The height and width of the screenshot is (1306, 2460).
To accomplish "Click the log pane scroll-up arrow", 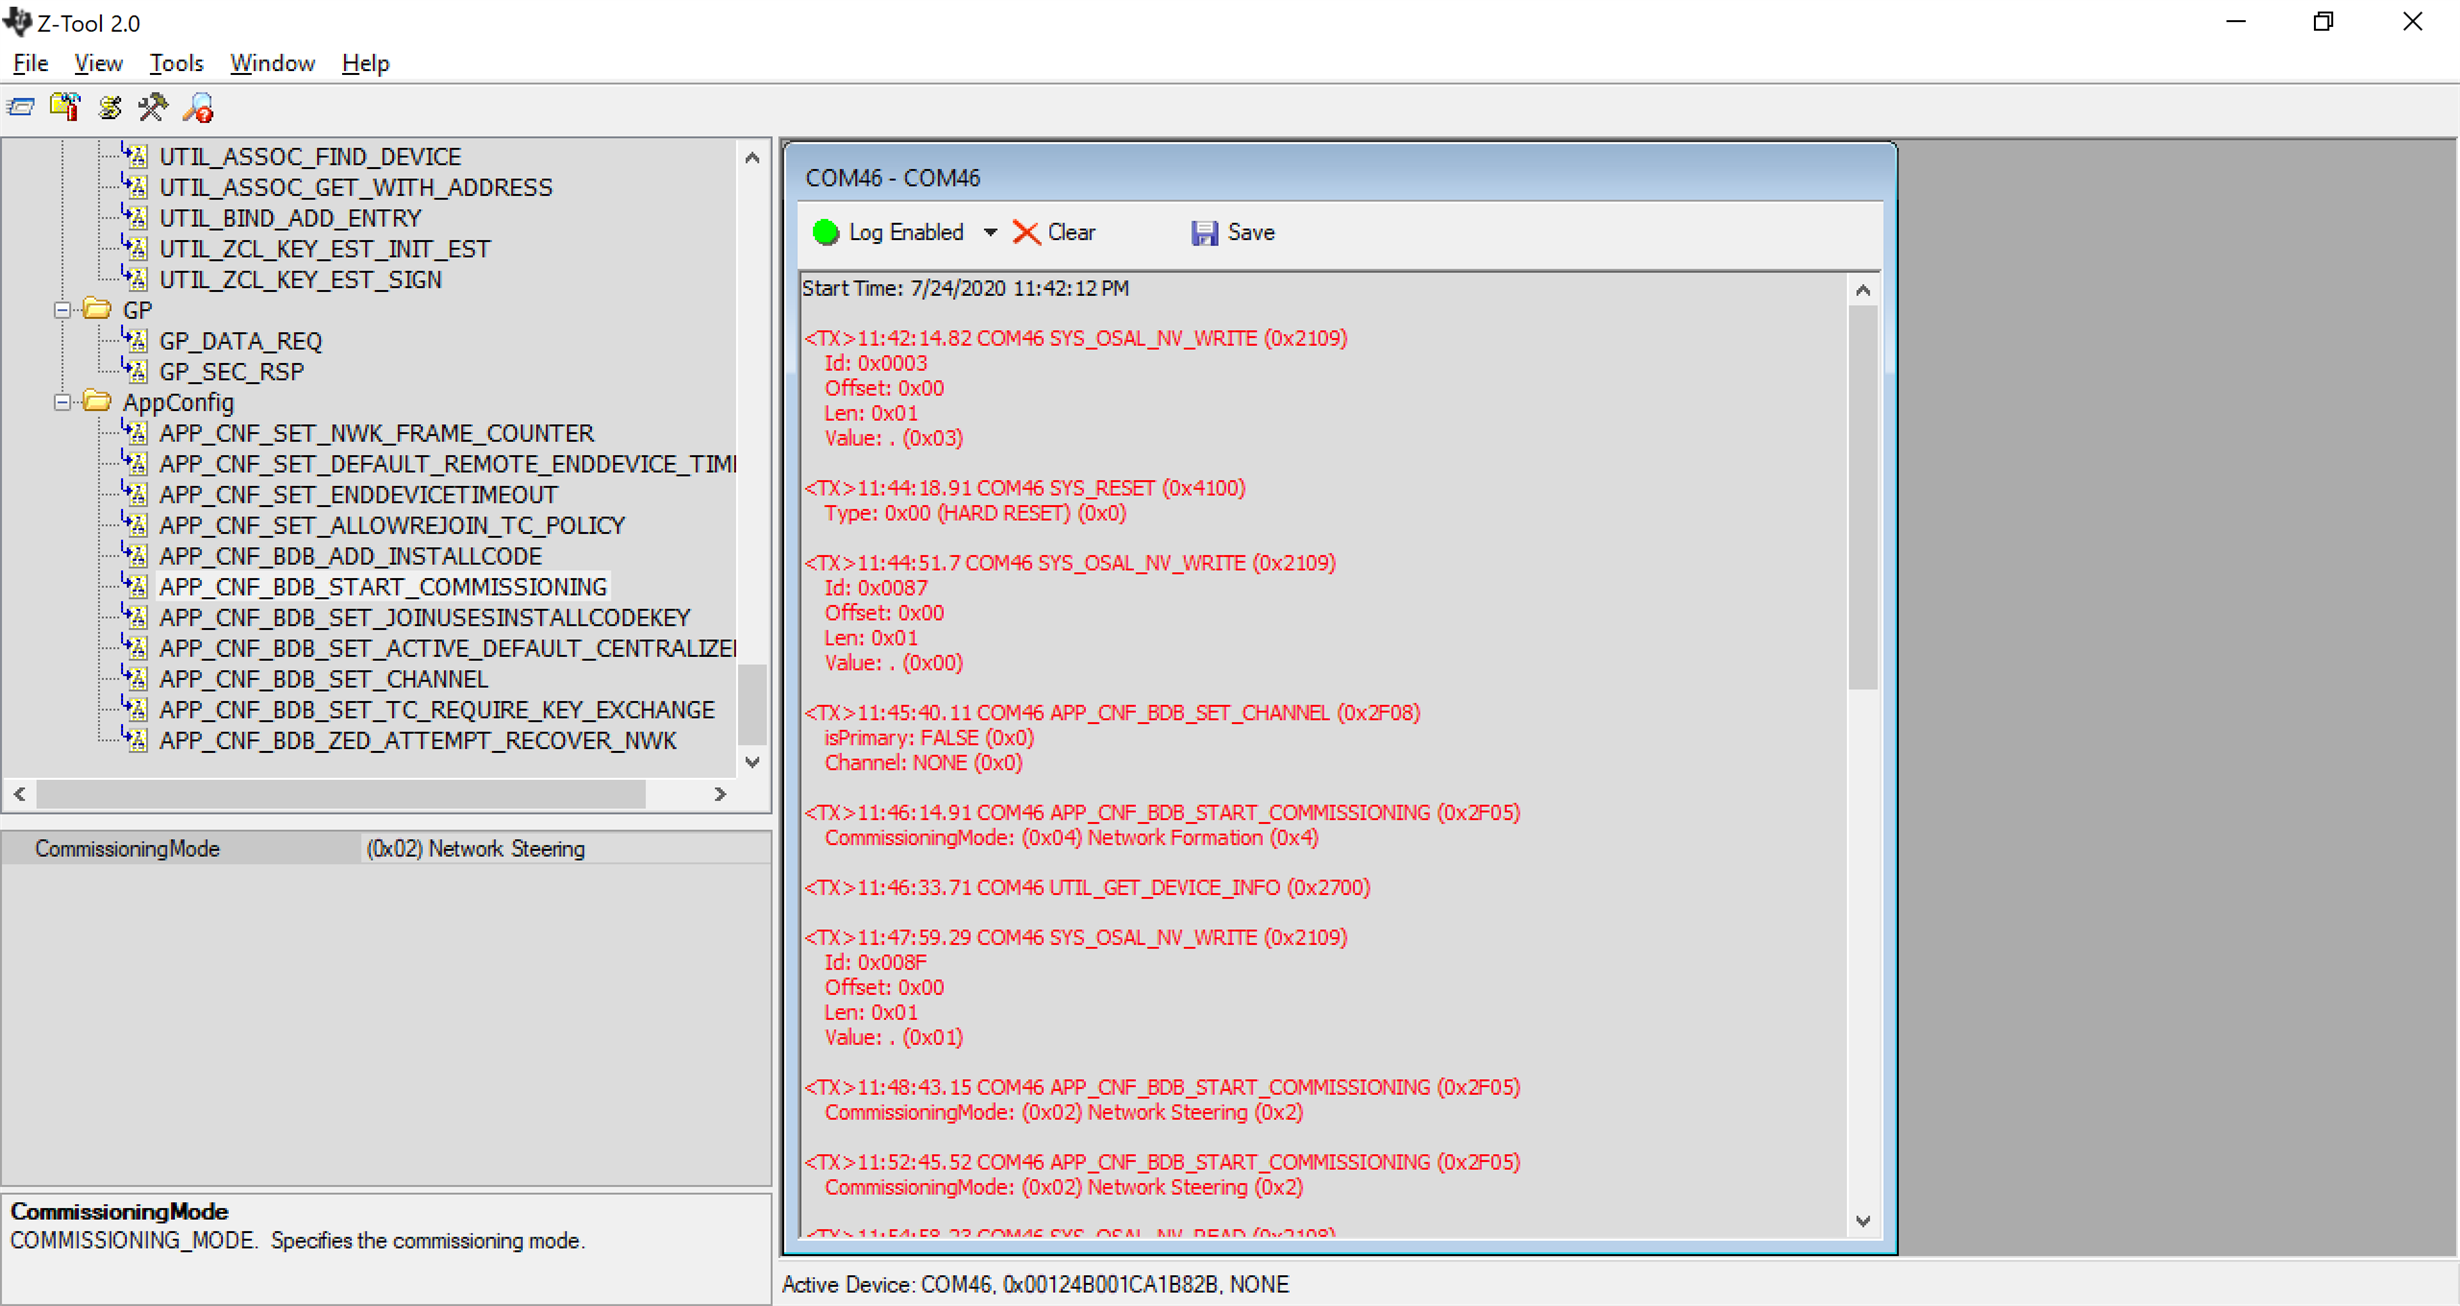I will [1863, 290].
